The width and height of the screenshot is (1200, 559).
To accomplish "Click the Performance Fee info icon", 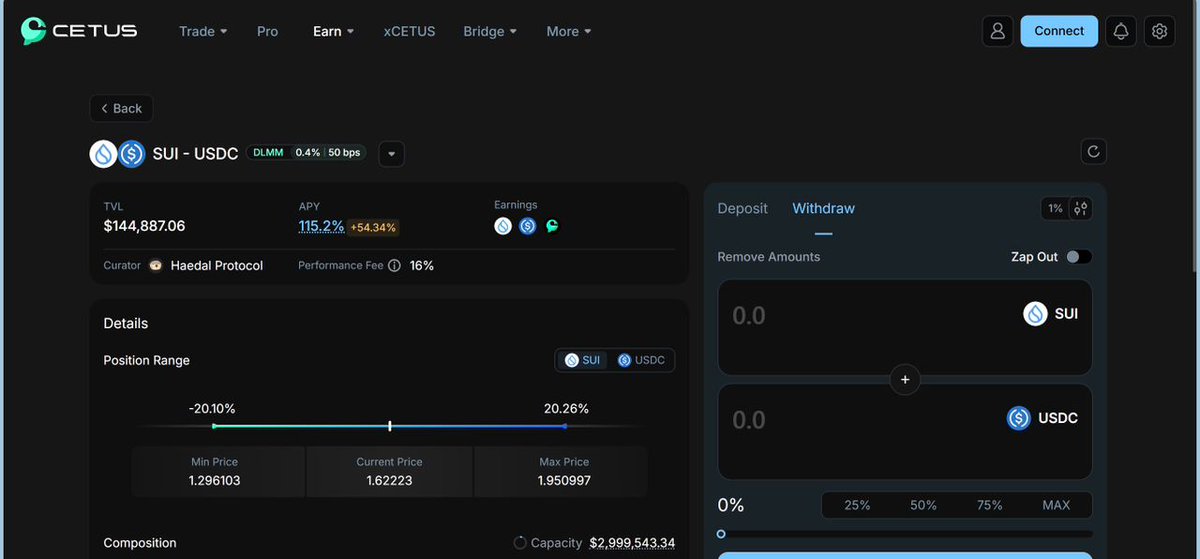I will (x=394, y=266).
